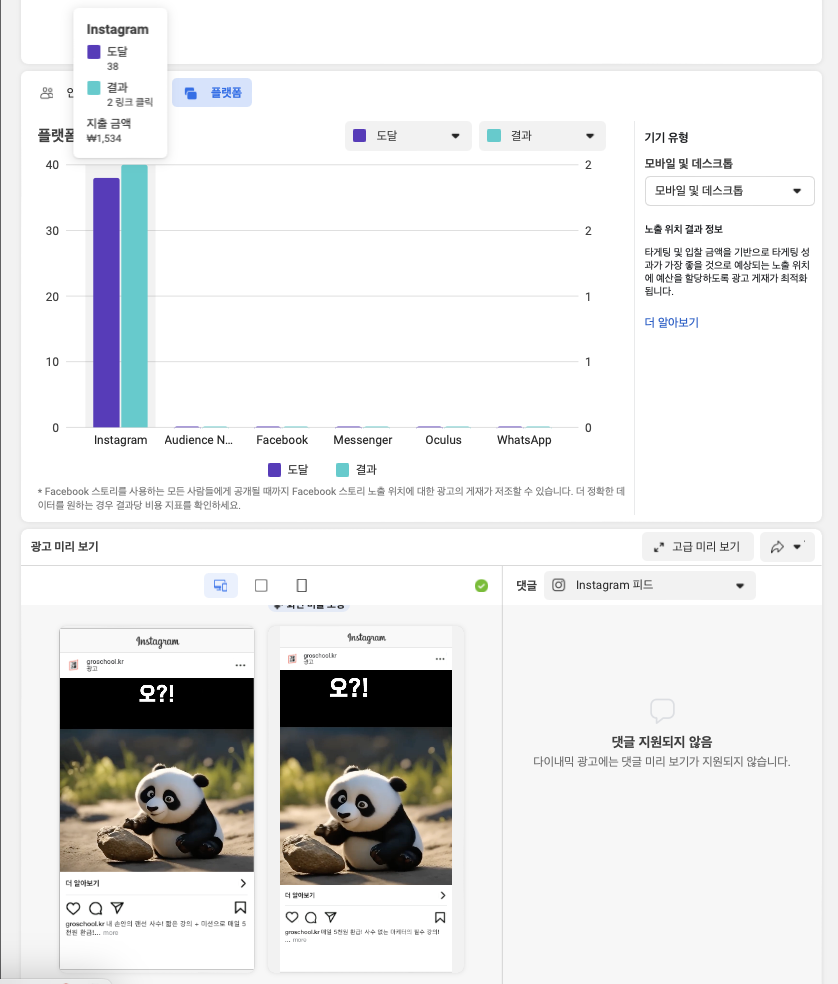Click the bookmark save icon in right preview

440,917
